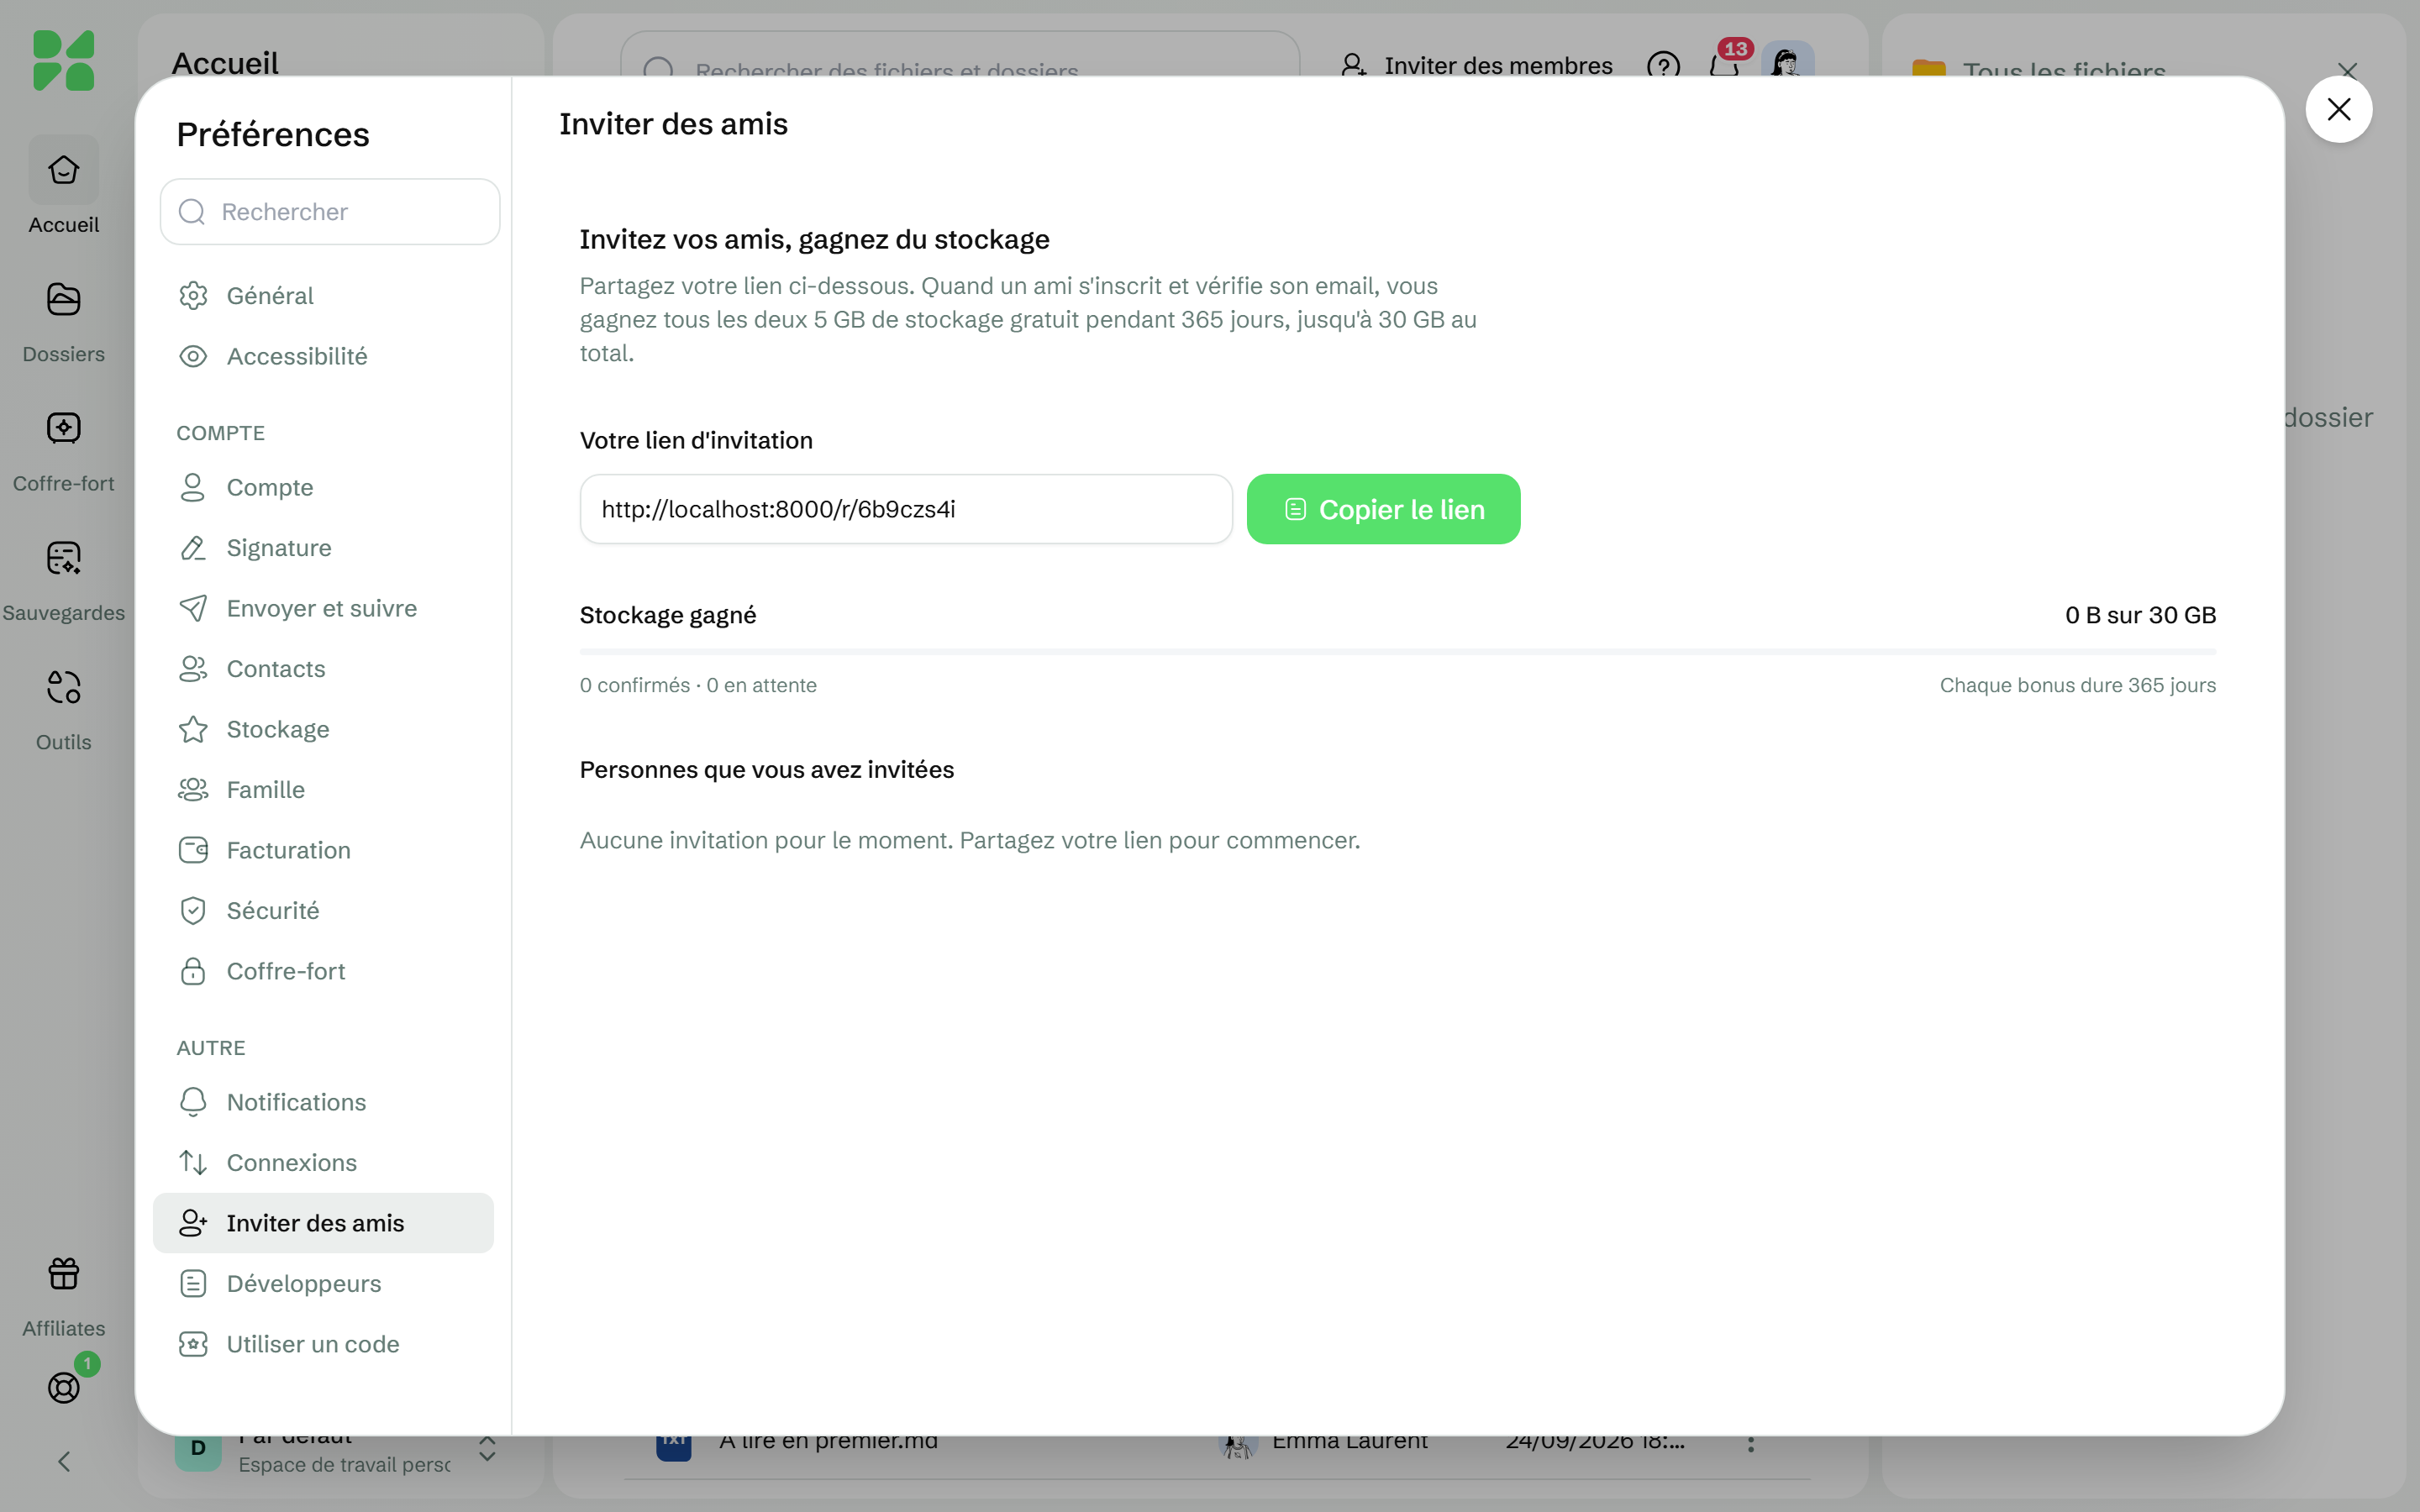
Task: Select Inviter des amis in the sidebar
Action: [x=323, y=1223]
